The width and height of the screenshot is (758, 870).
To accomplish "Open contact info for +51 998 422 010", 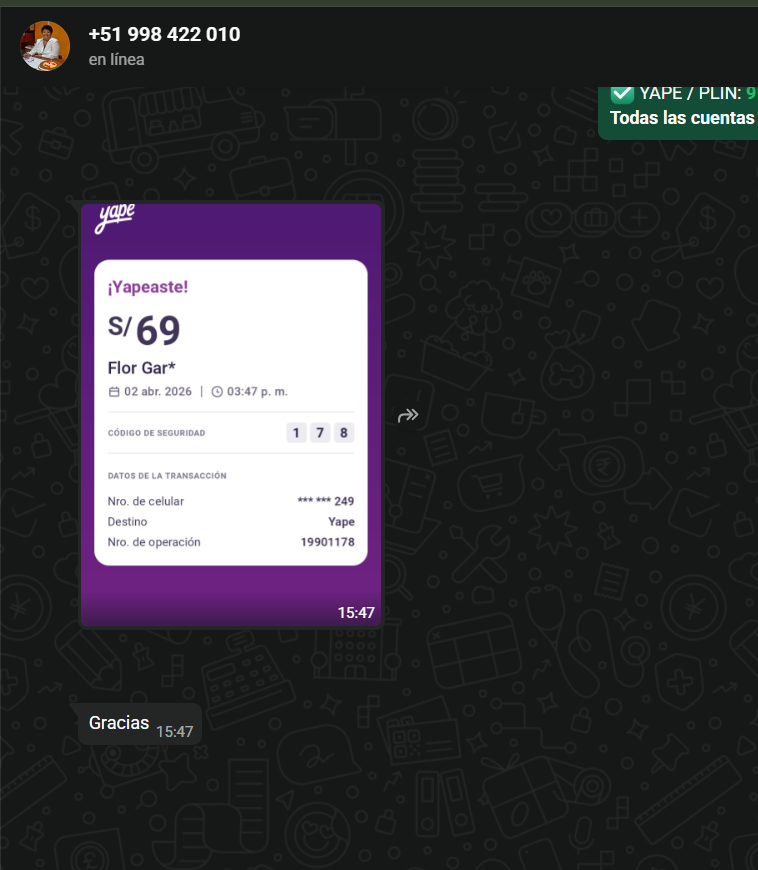I will click(164, 34).
